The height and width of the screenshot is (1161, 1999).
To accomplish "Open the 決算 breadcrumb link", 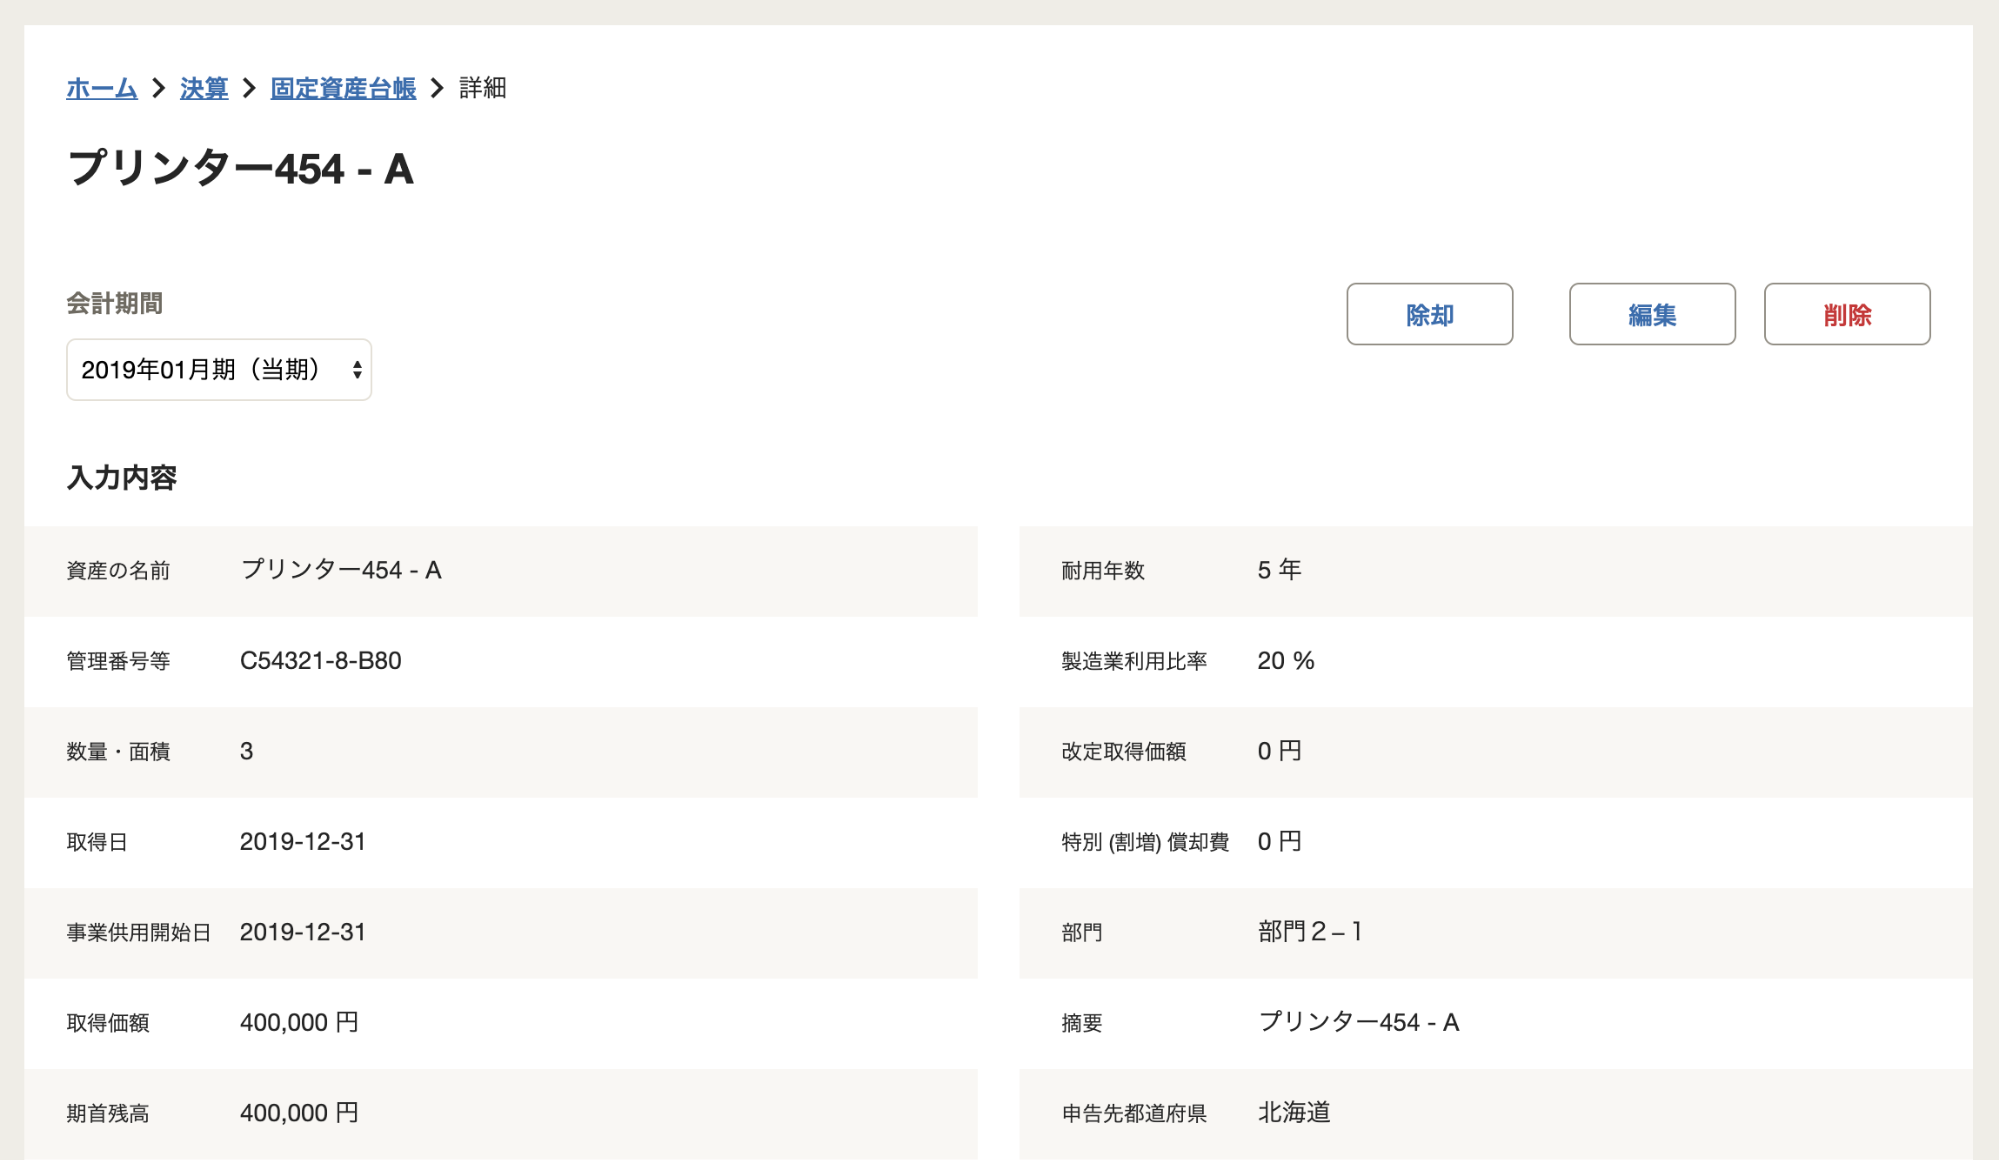I will click(204, 88).
